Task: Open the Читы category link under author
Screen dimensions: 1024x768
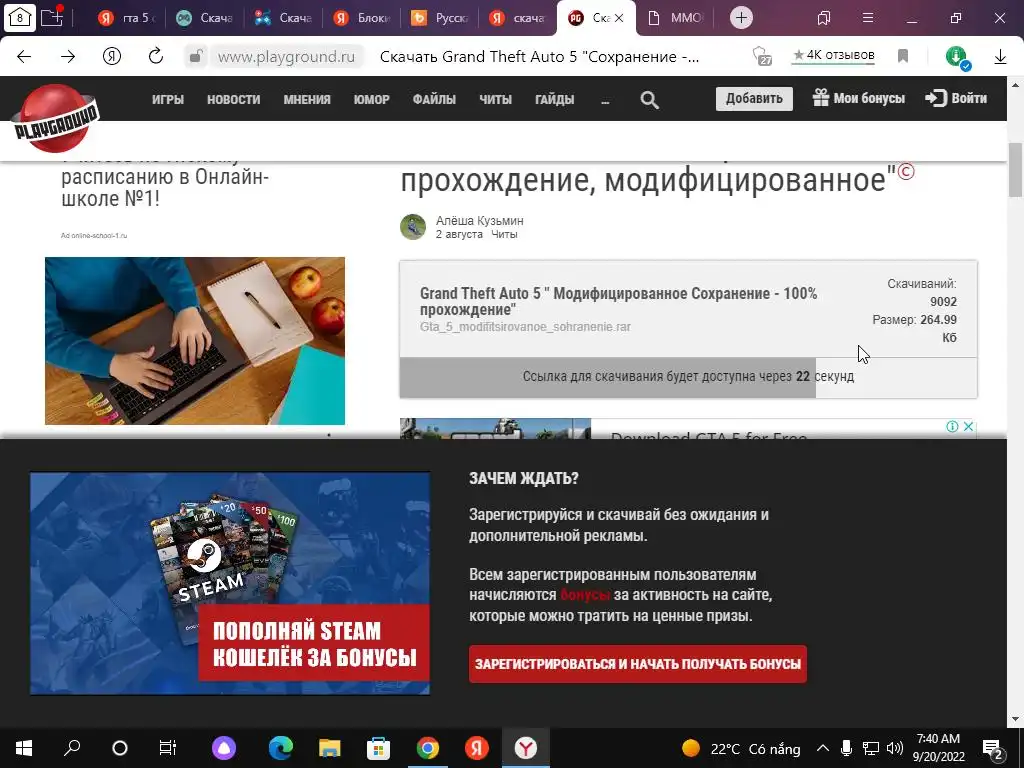Action: click(504, 234)
